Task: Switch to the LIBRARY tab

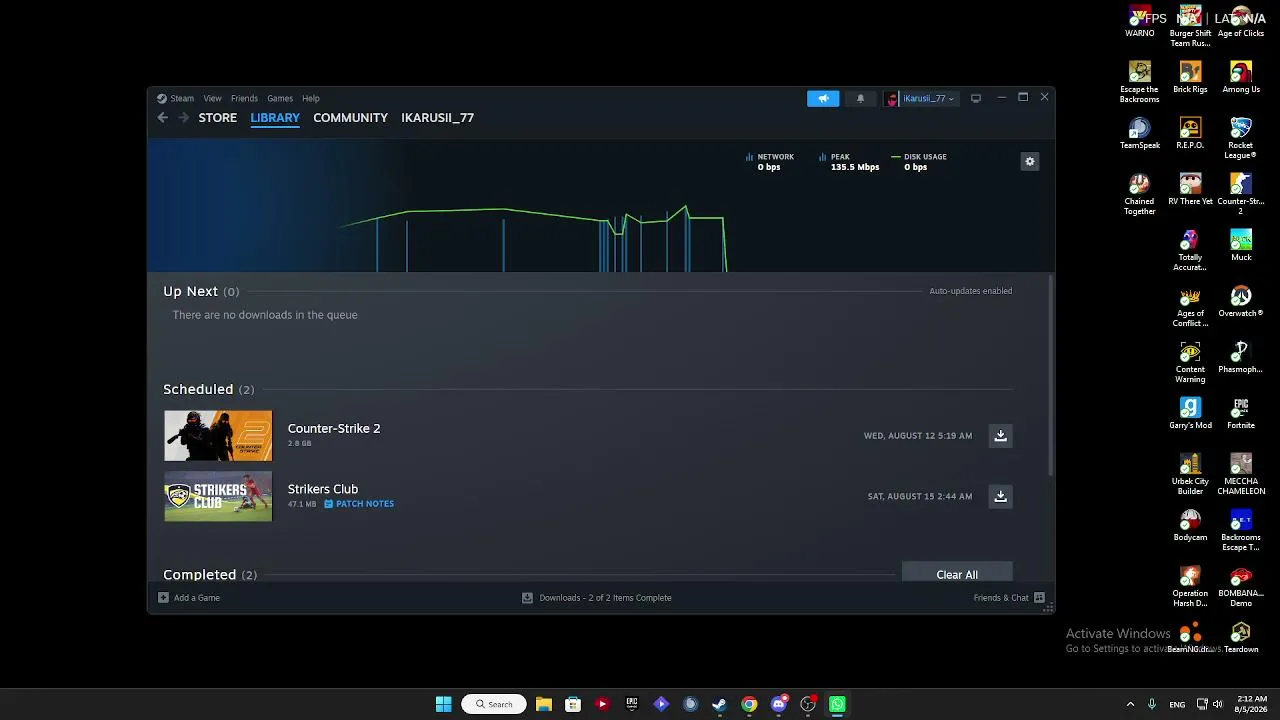Action: coord(275,117)
